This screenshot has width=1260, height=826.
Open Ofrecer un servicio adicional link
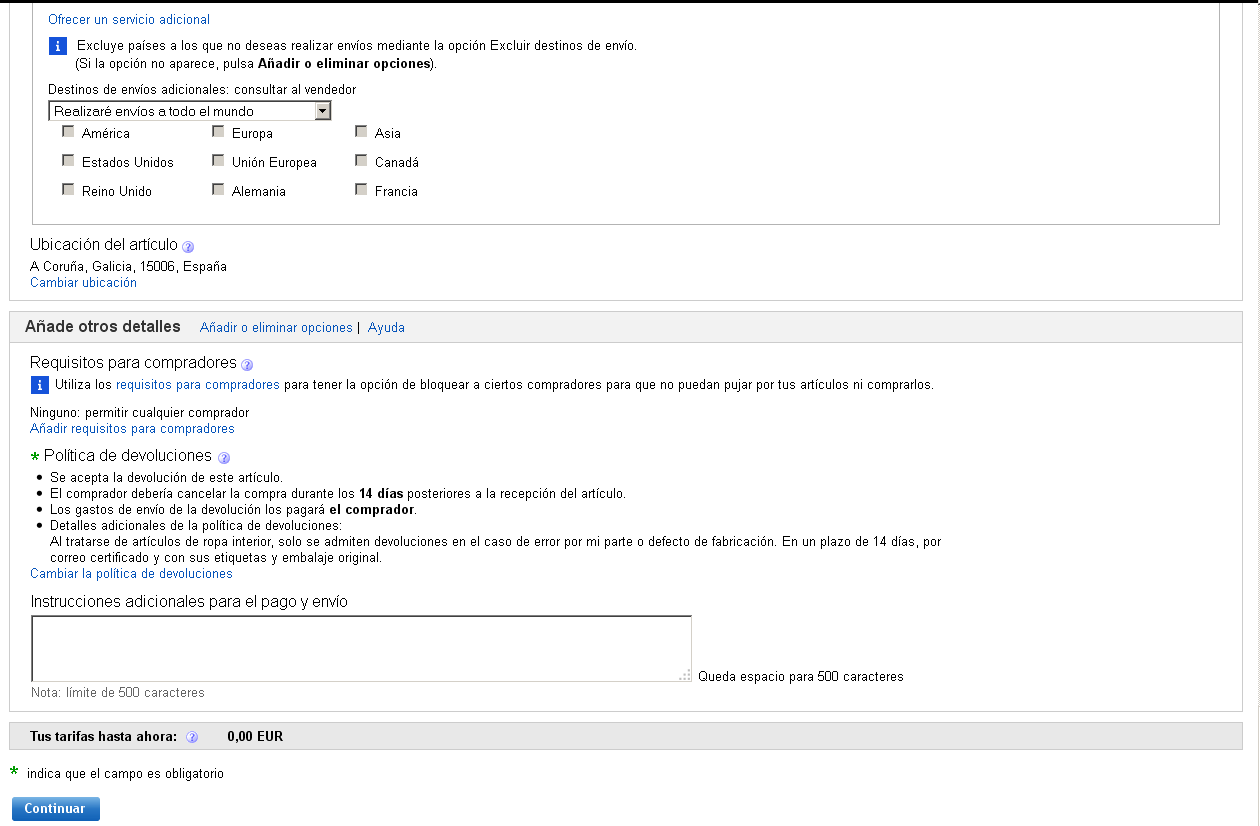point(129,19)
